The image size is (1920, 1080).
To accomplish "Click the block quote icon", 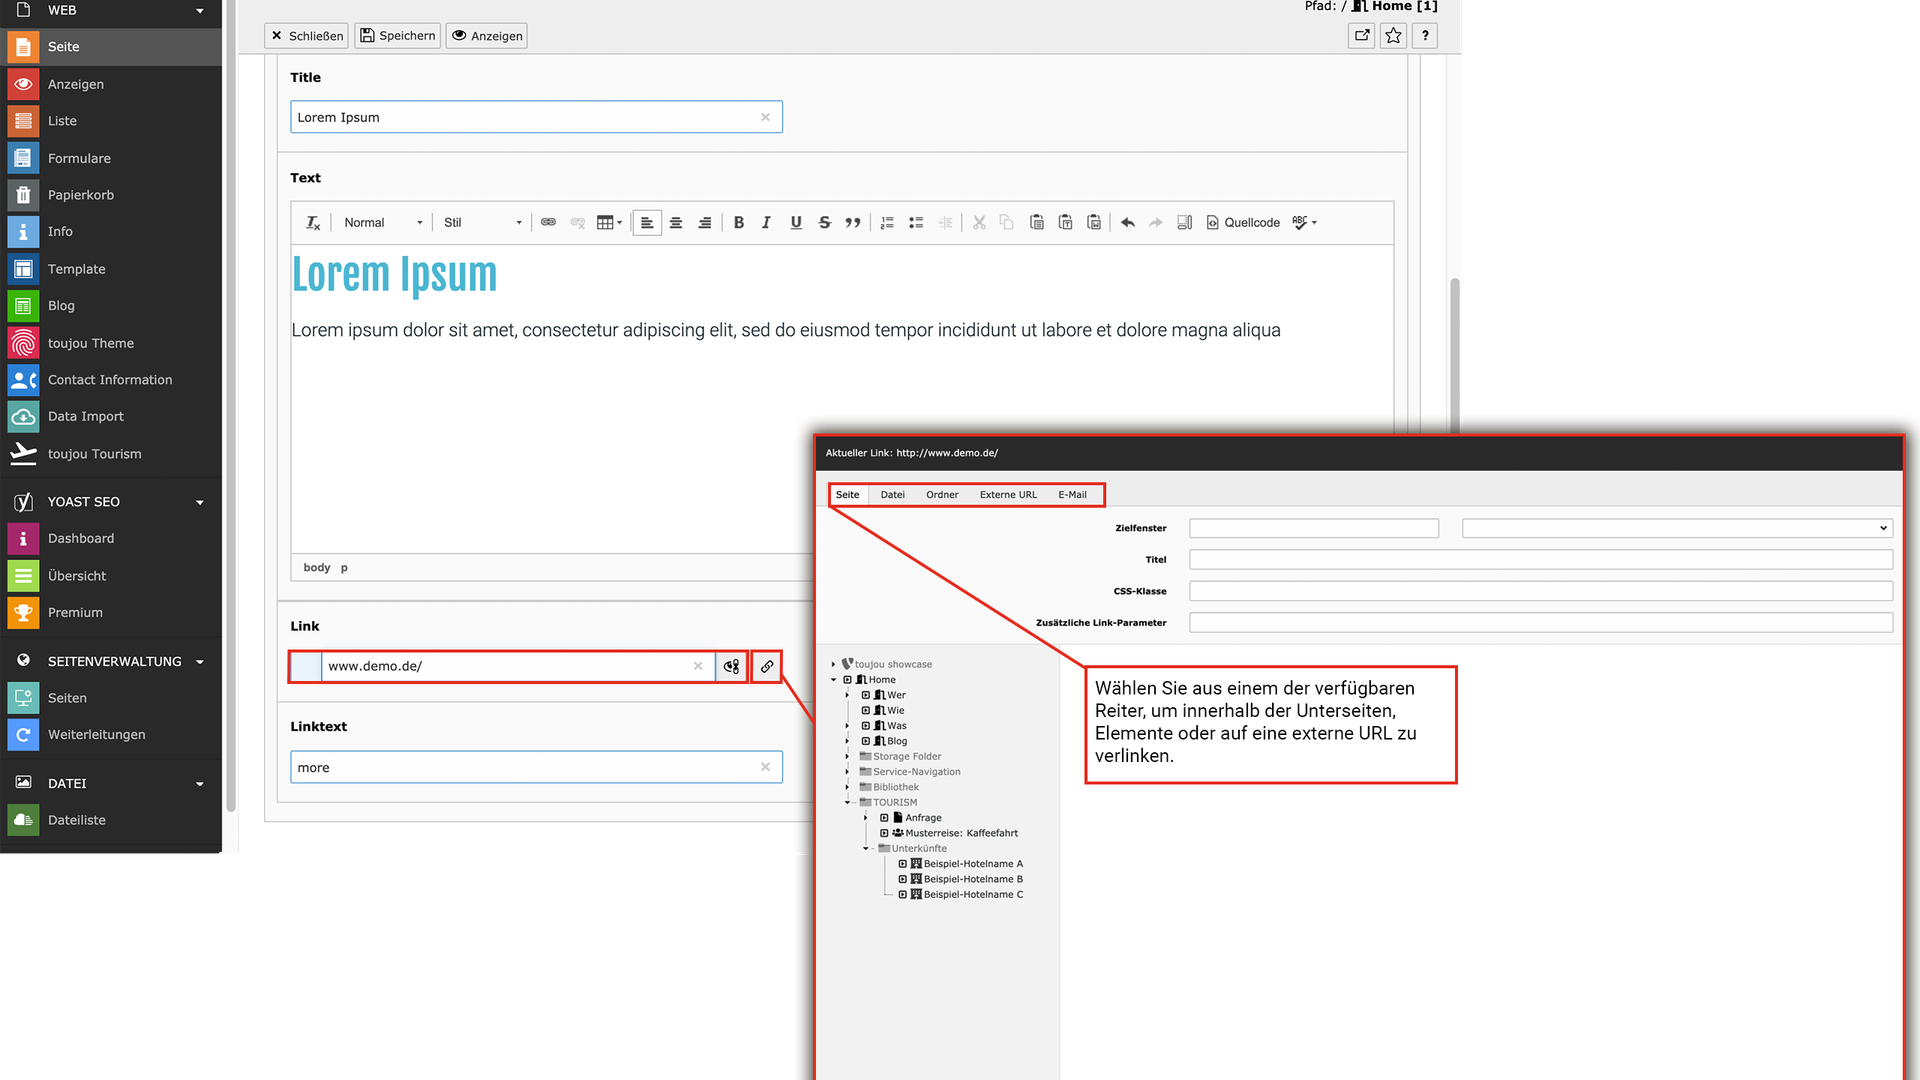I will pyautogui.click(x=853, y=223).
